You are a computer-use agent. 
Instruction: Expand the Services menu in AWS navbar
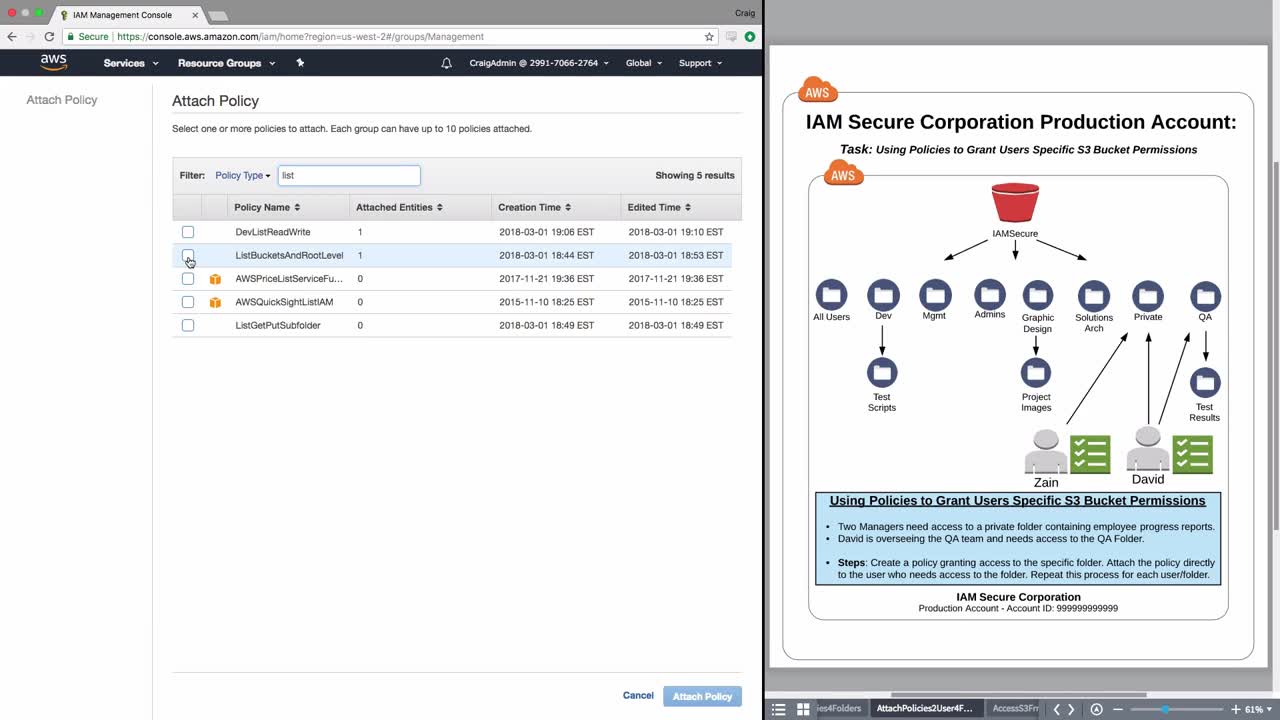click(131, 63)
